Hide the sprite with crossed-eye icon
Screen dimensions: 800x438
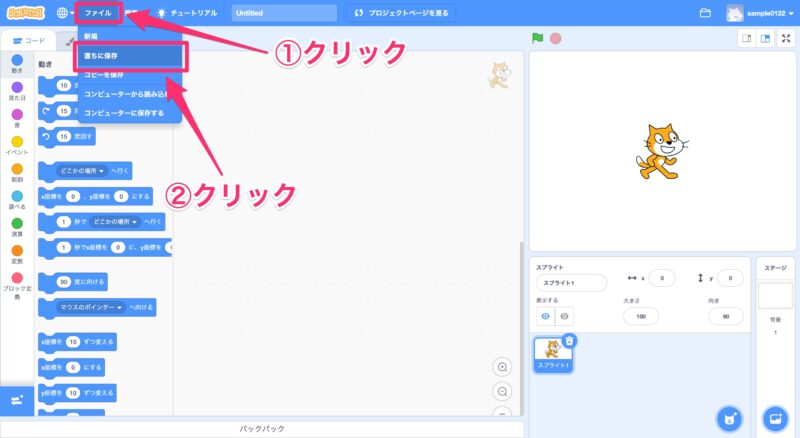(x=565, y=316)
